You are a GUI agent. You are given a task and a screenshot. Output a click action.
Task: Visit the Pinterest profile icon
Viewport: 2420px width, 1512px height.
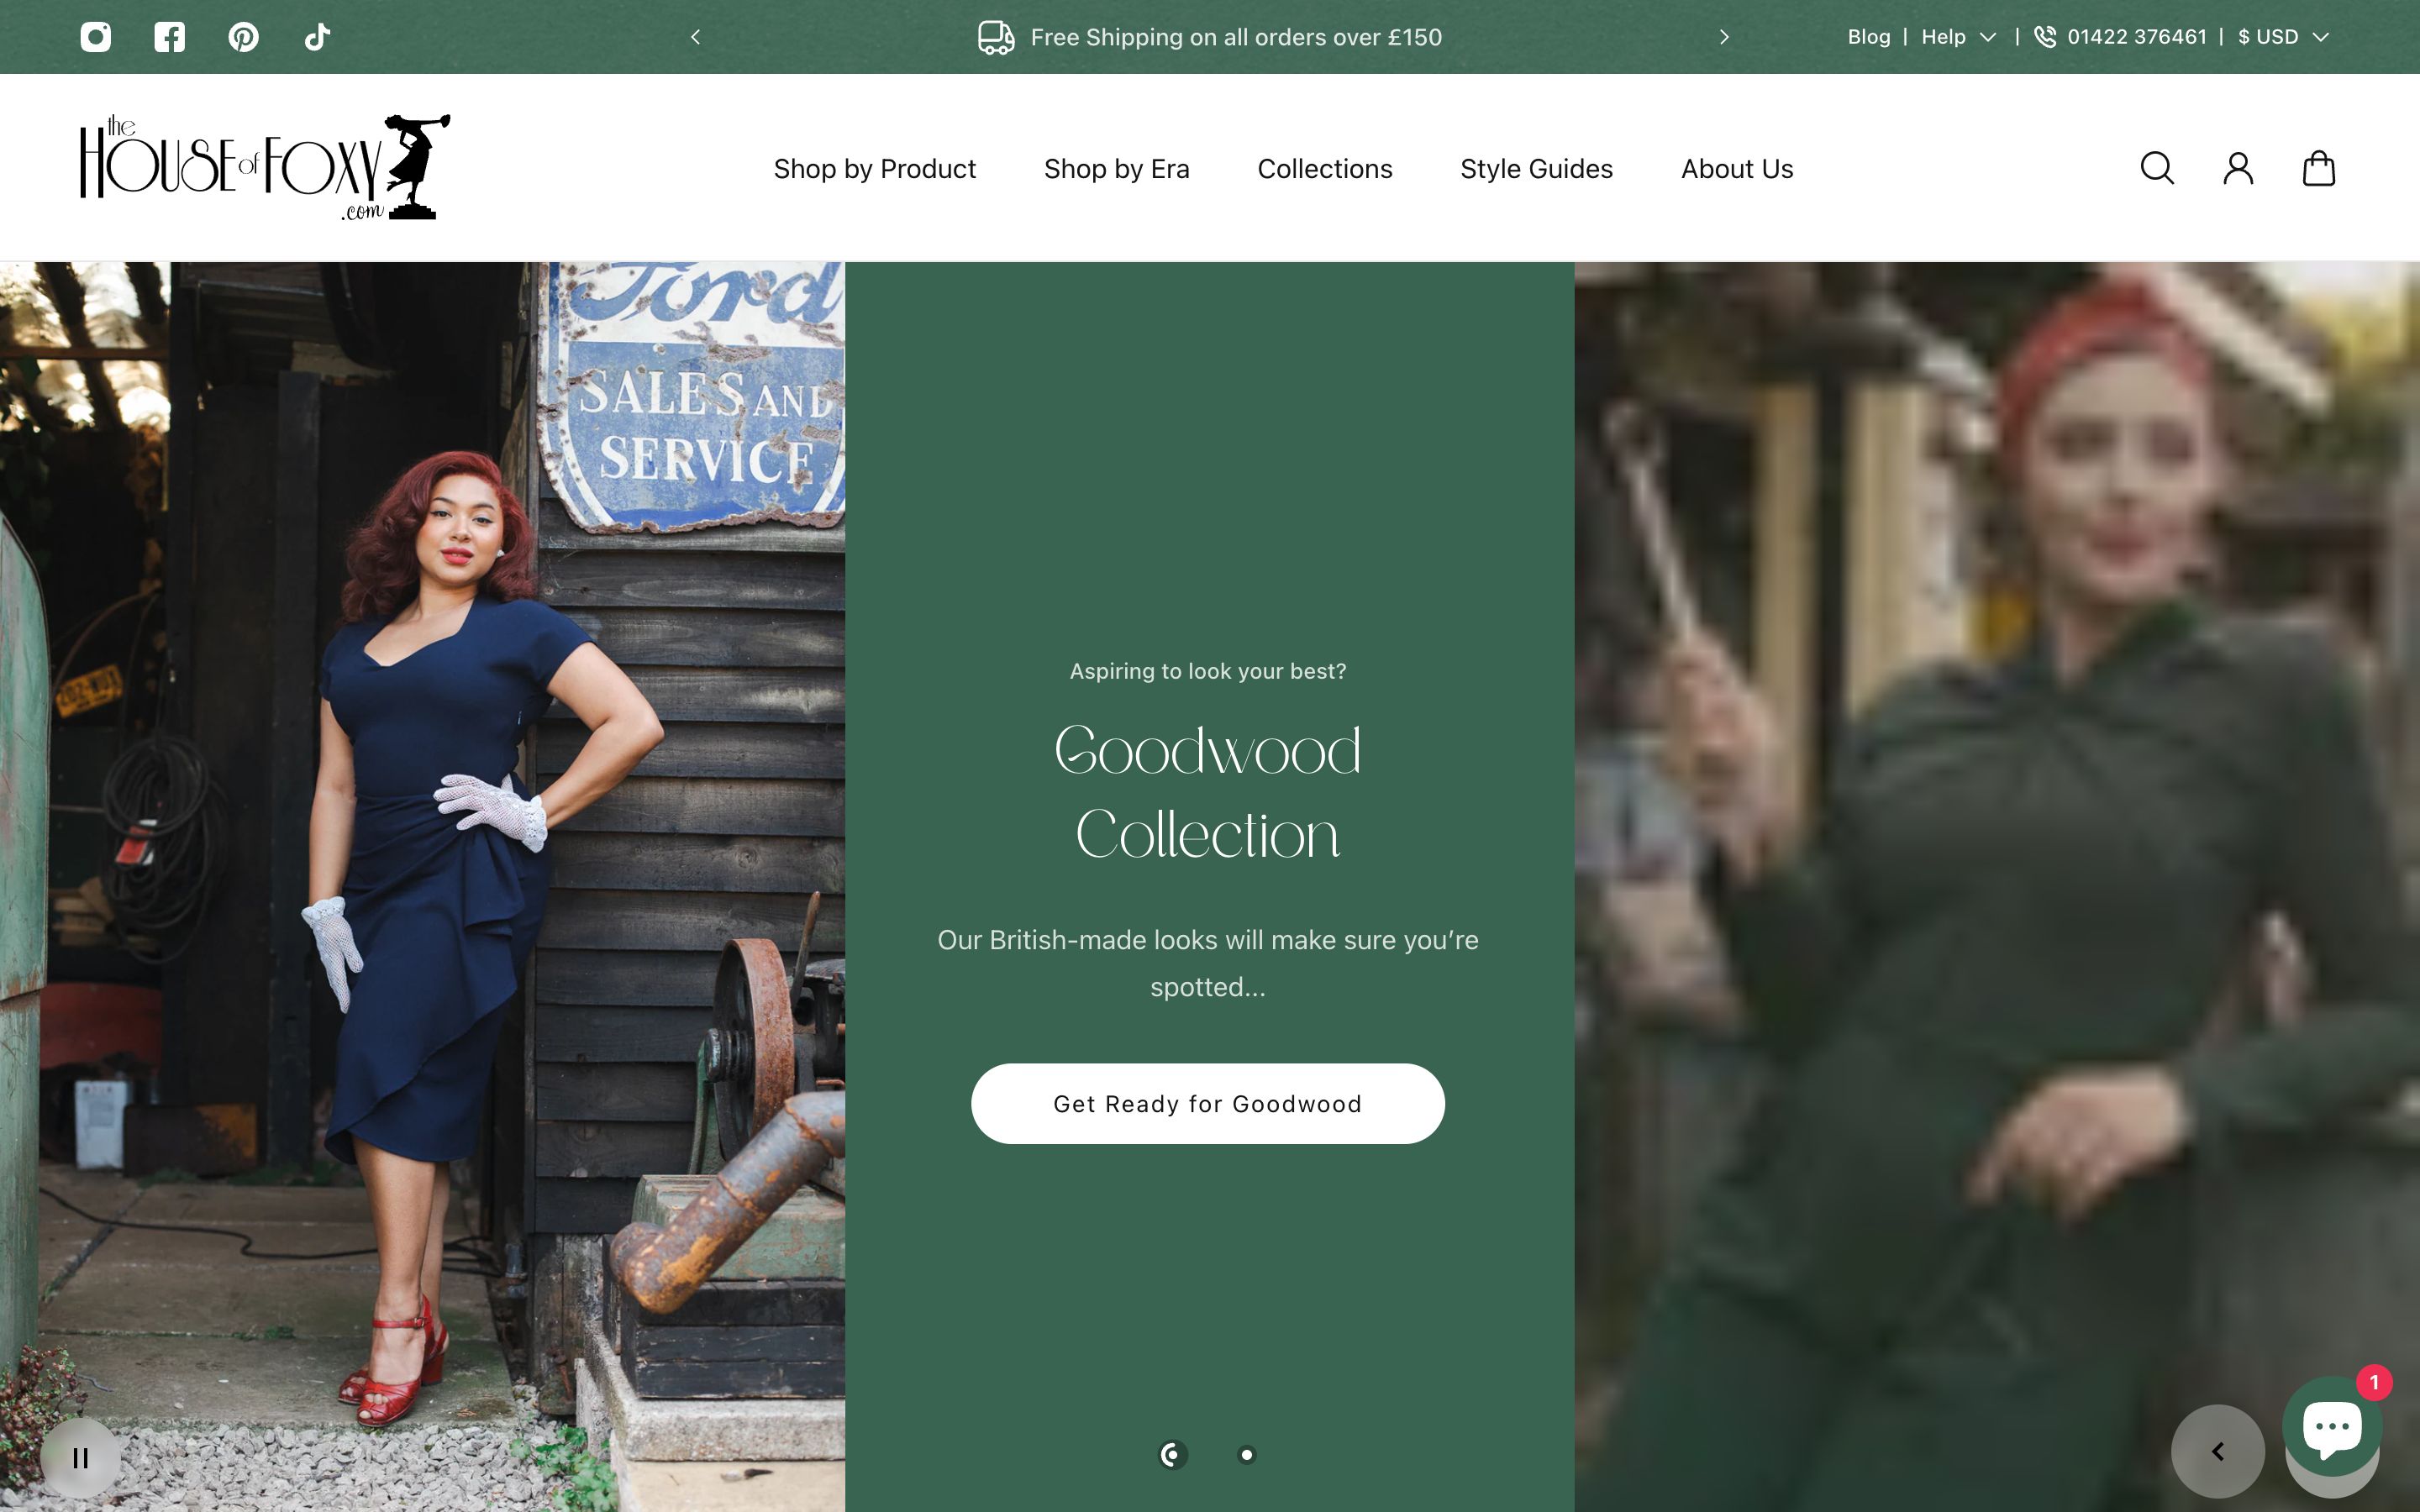coord(243,37)
